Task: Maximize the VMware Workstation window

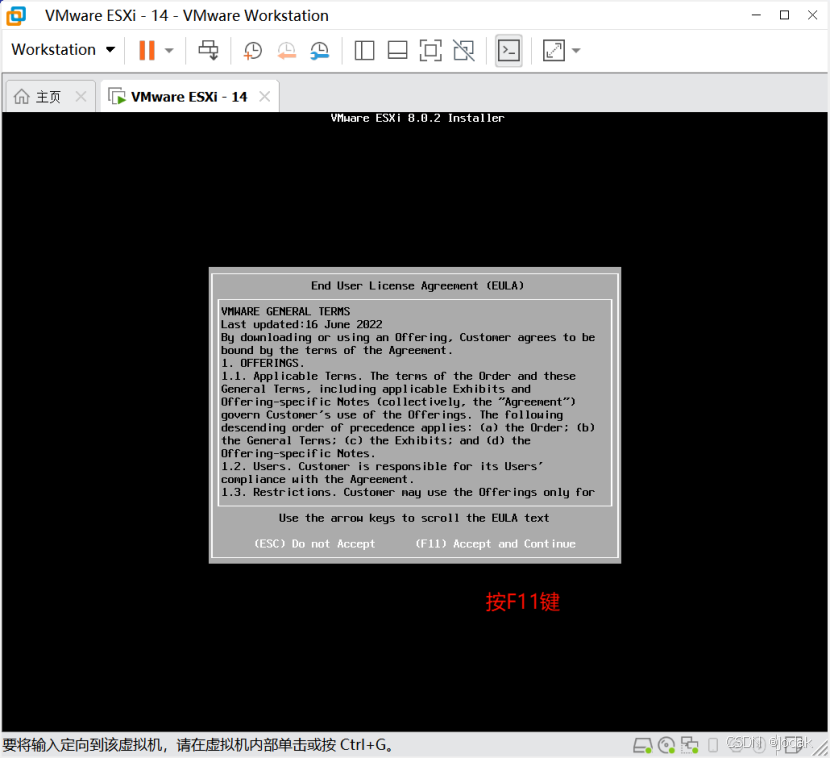Action: [784, 15]
